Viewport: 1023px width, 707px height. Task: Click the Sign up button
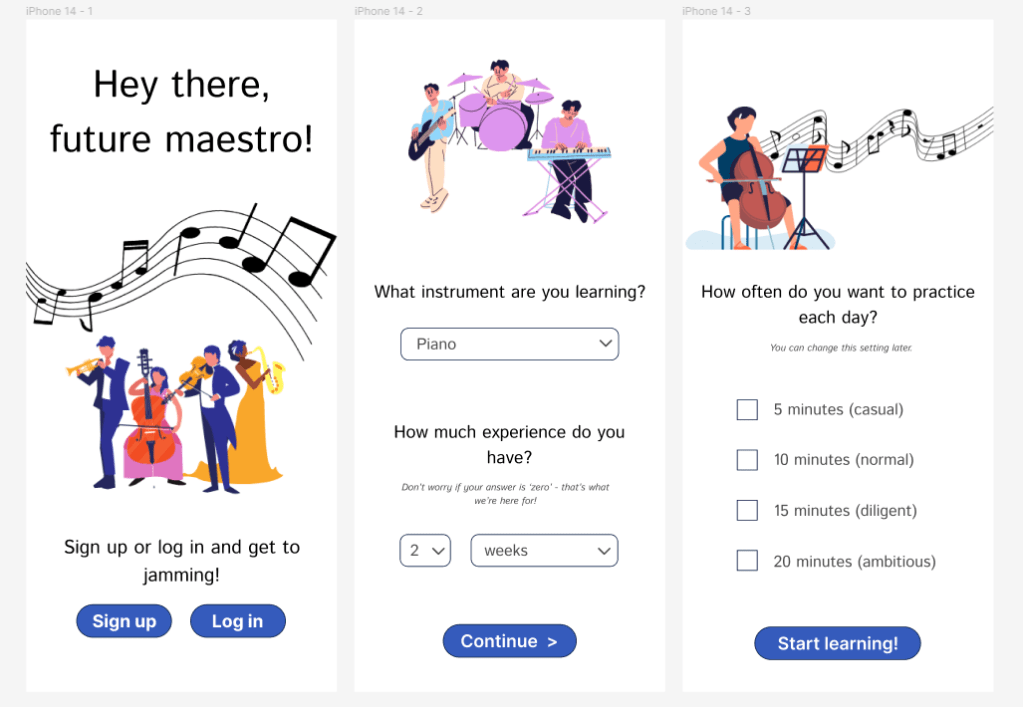click(124, 621)
